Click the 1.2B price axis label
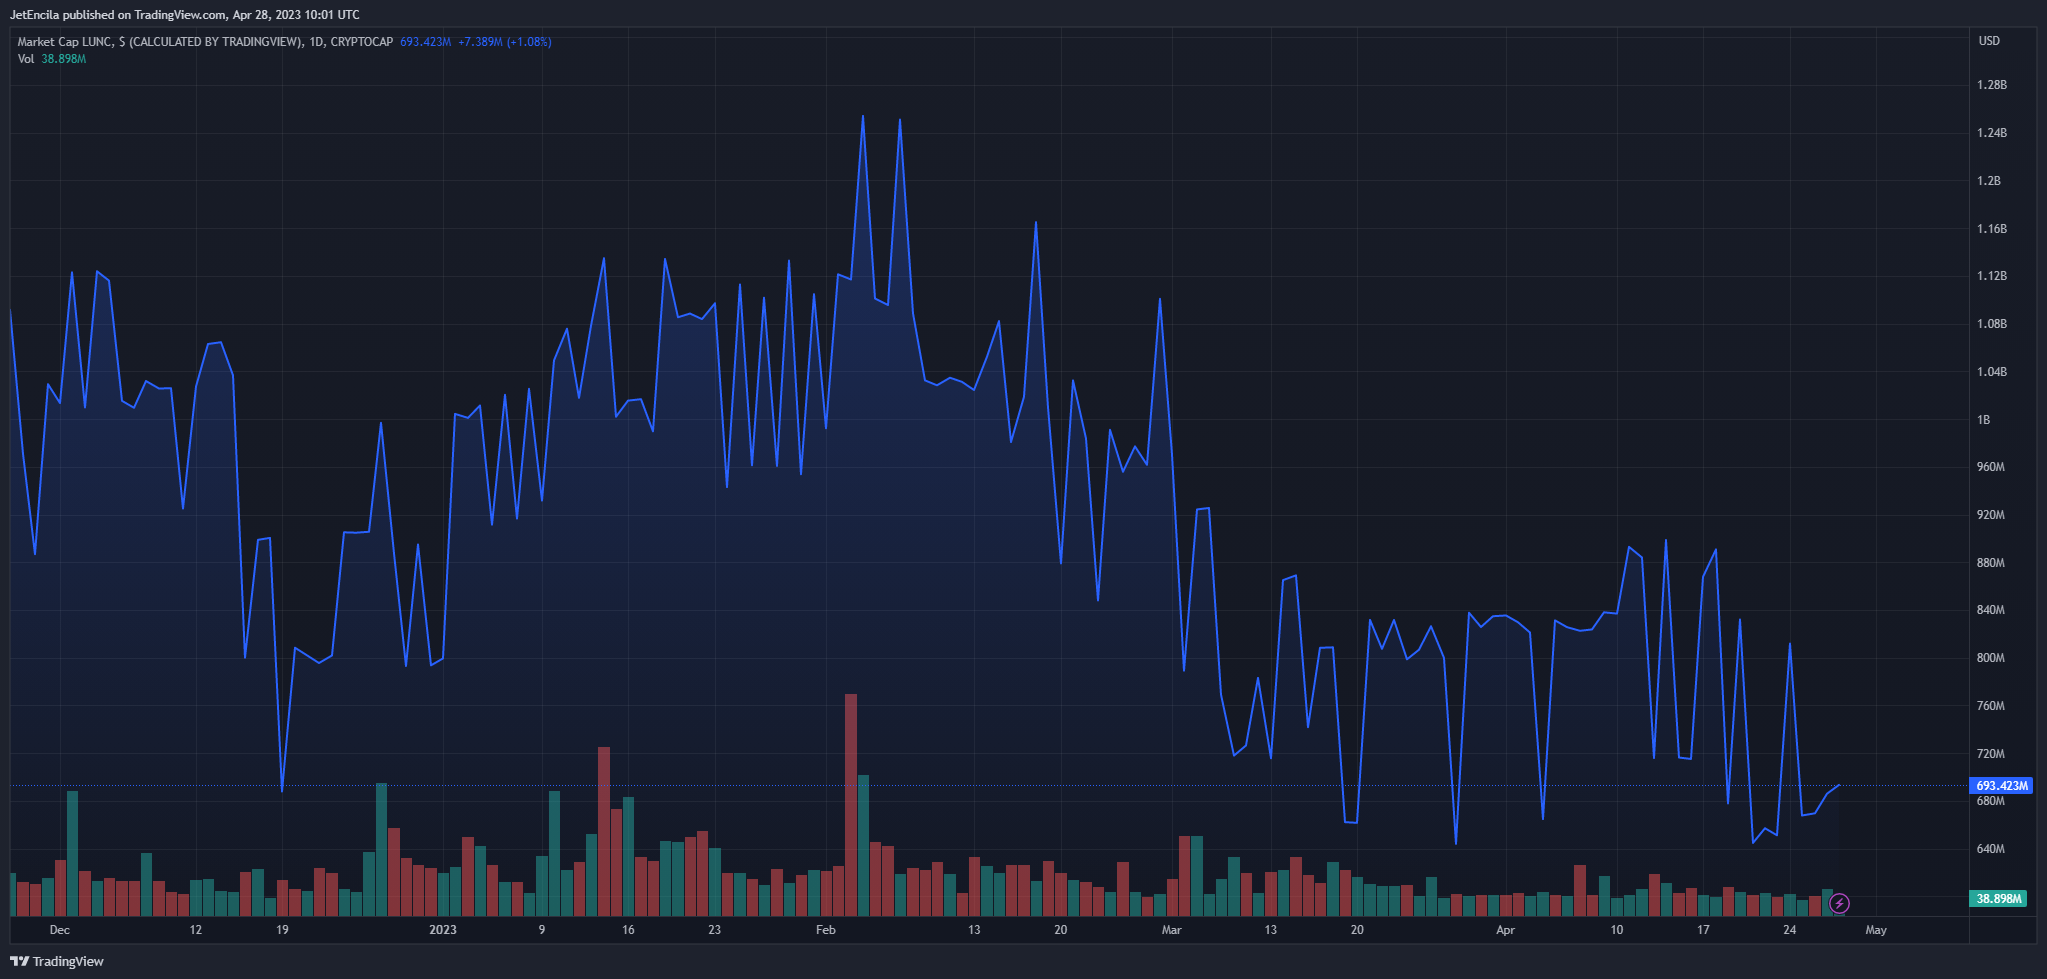2047x979 pixels. [1989, 181]
